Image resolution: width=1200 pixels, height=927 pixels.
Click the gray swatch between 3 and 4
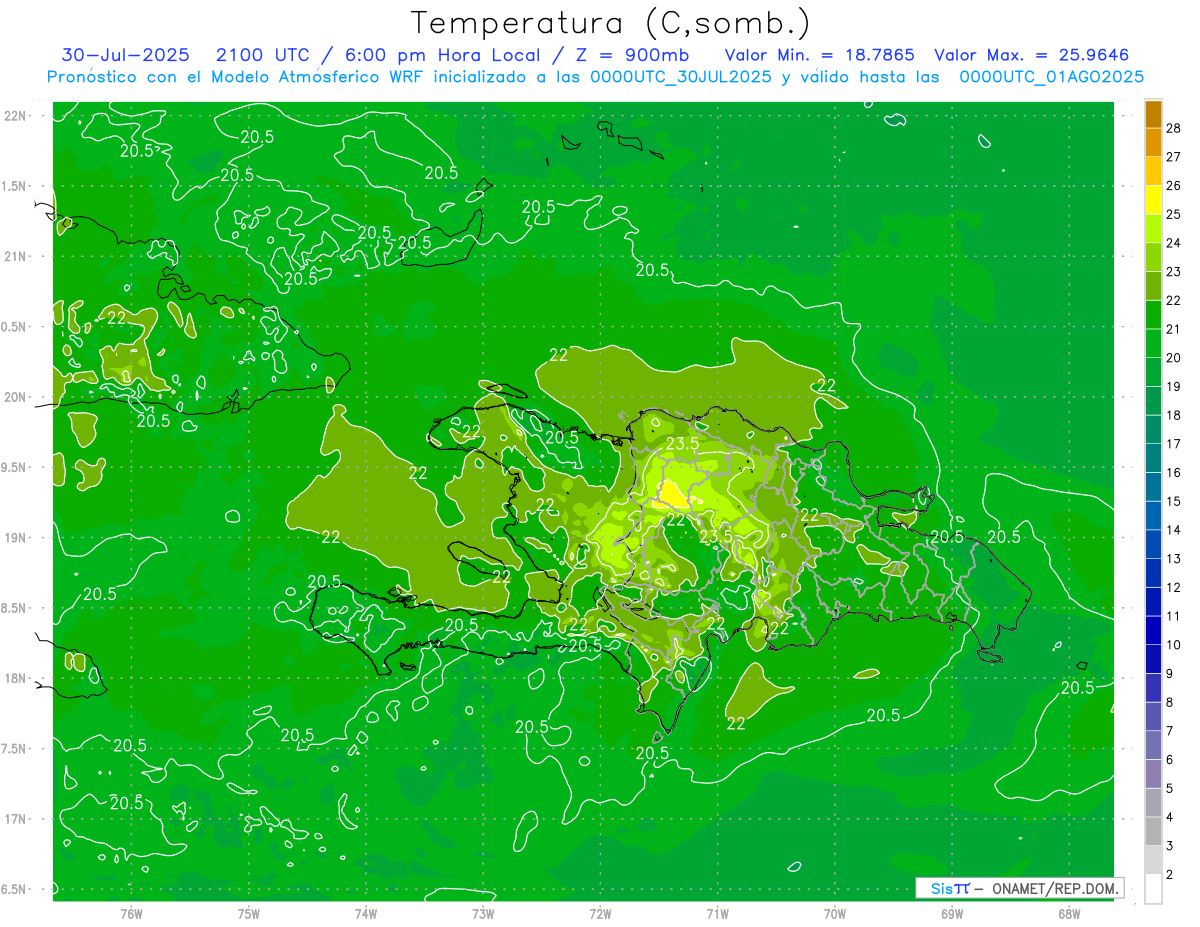(1153, 832)
